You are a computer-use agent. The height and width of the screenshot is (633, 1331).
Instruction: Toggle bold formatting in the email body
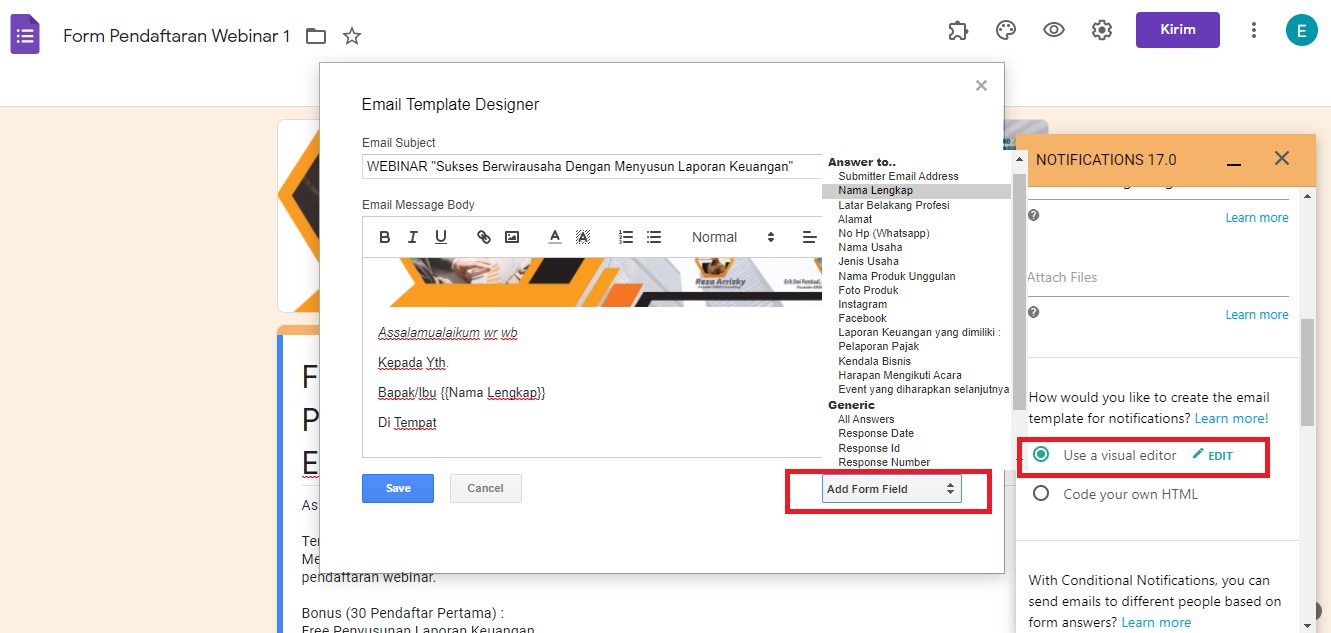point(384,237)
